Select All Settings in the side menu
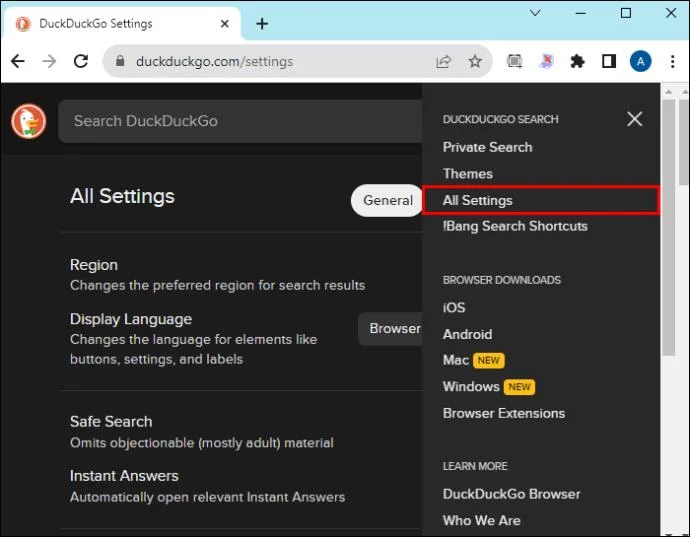The image size is (690, 537). (x=541, y=201)
